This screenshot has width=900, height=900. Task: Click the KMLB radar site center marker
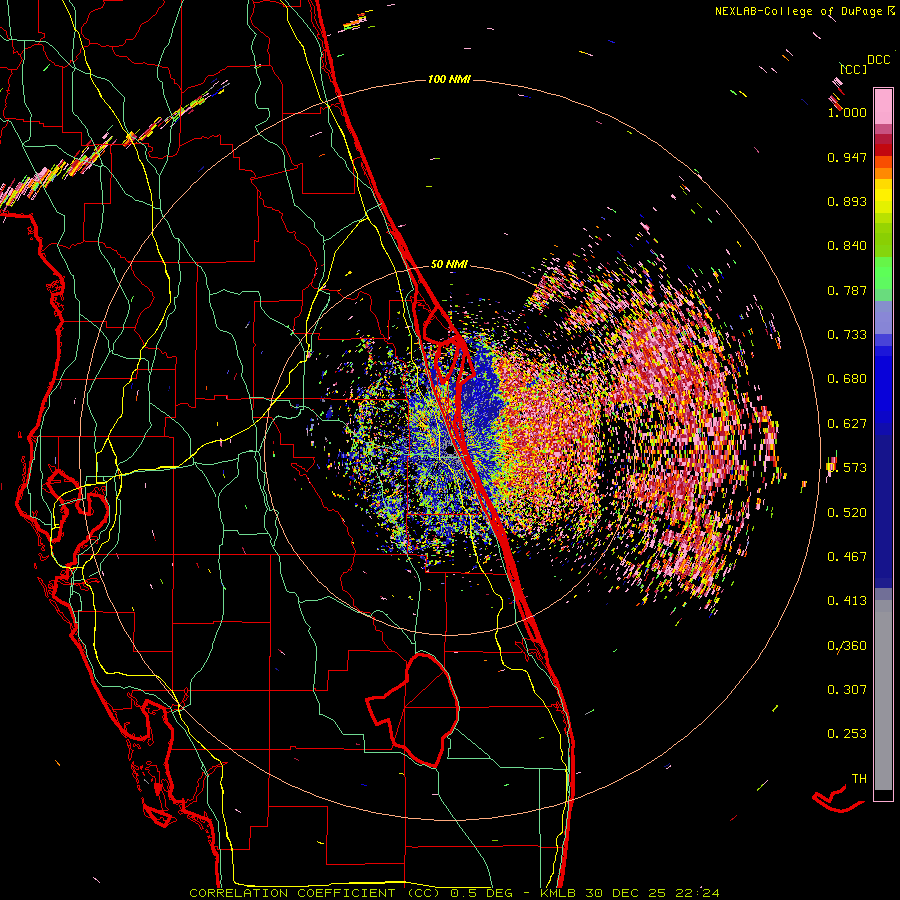[450, 451]
